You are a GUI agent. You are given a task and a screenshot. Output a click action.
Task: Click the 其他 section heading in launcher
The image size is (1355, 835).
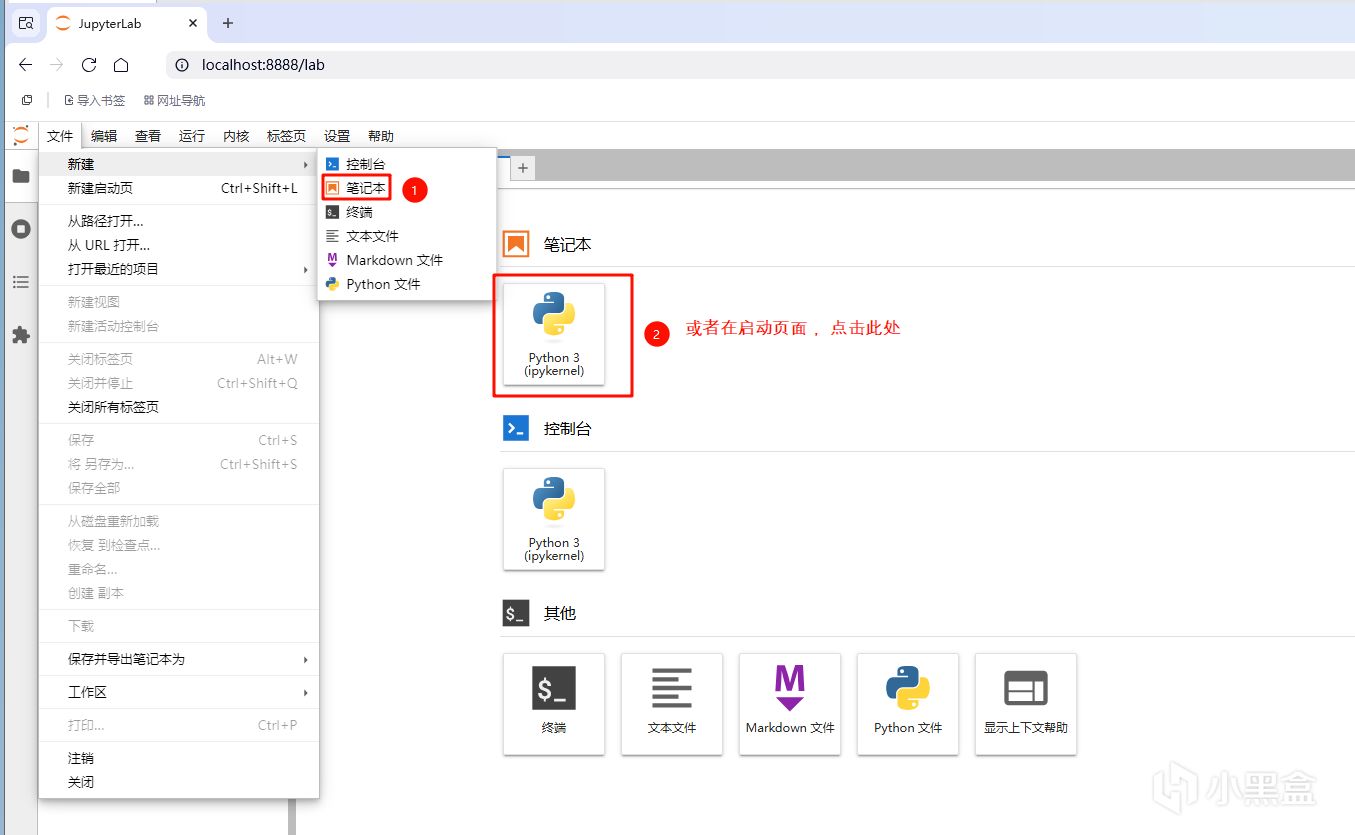[x=560, y=613]
